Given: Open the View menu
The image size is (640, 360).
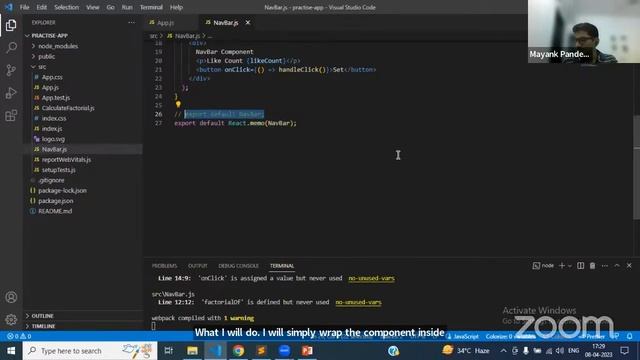Looking at the screenshot, I should pyautogui.click(x=93, y=7).
